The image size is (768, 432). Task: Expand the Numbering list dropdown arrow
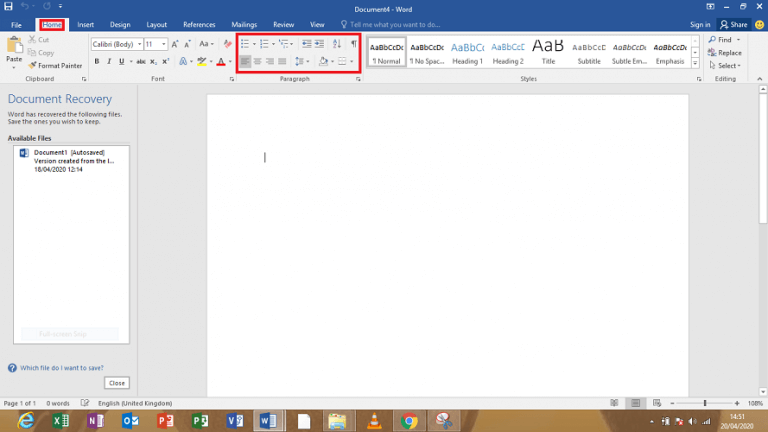click(x=273, y=44)
